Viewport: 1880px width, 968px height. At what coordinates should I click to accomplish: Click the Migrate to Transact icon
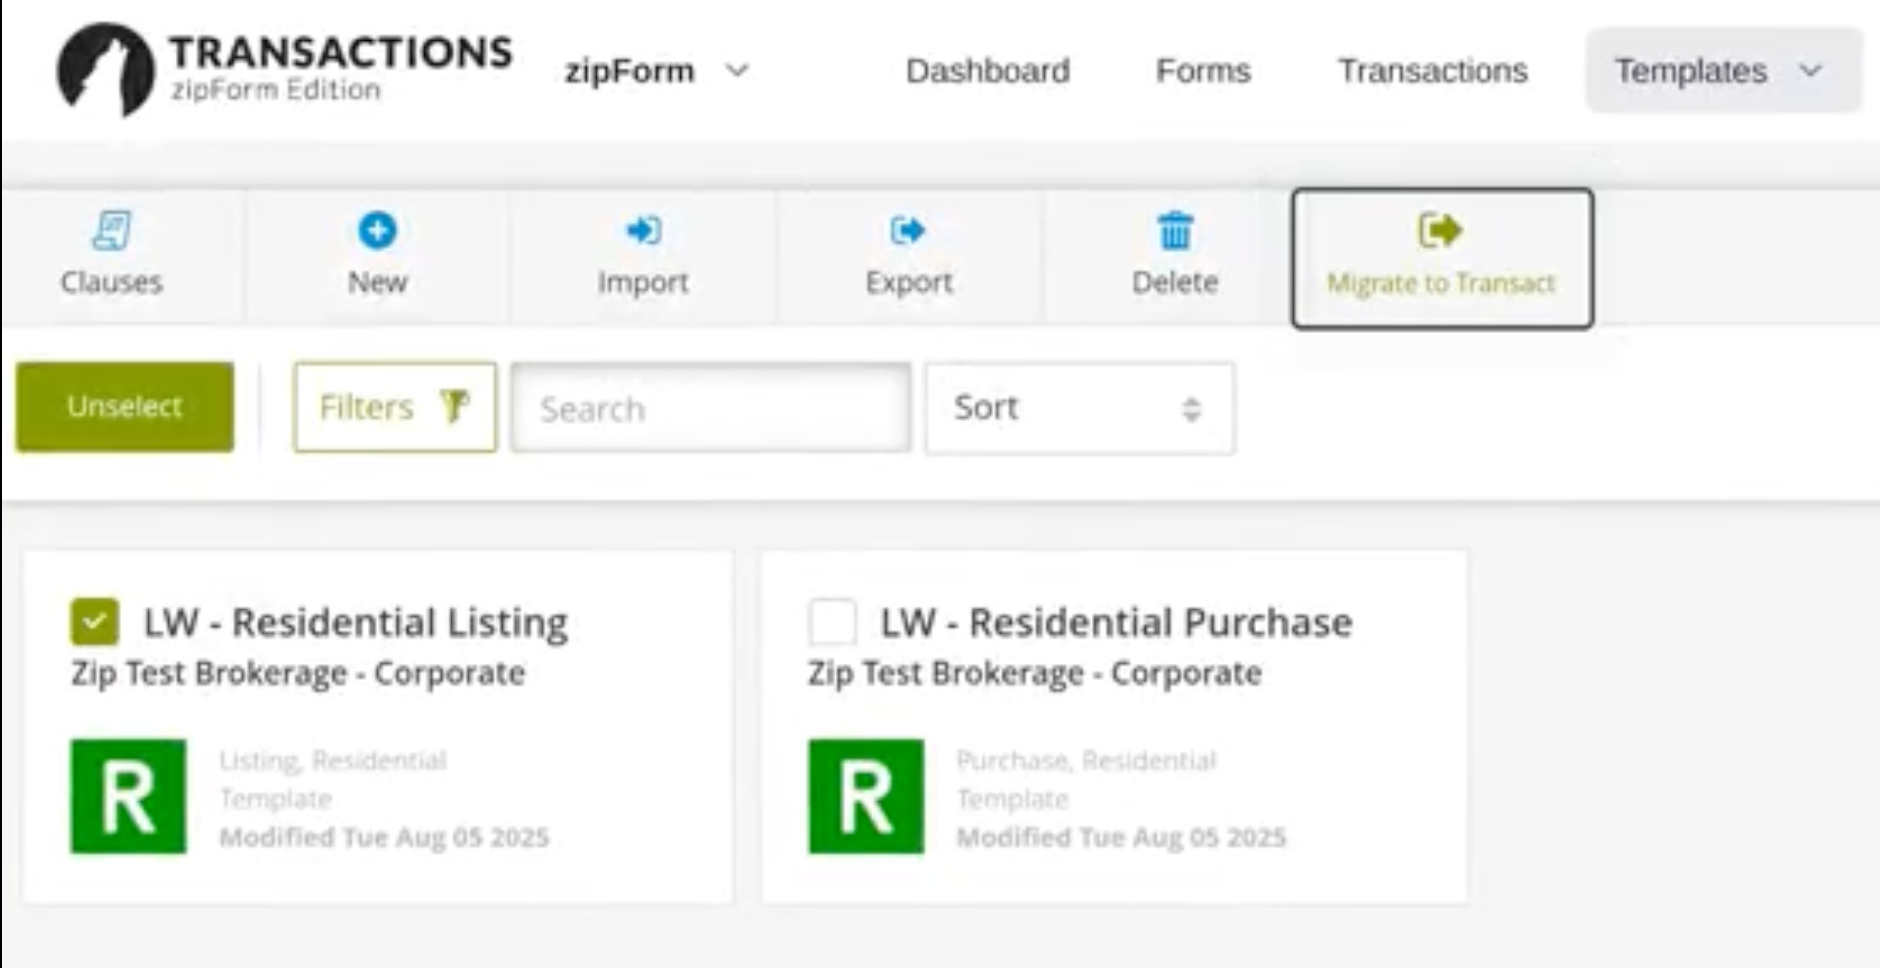coord(1440,230)
